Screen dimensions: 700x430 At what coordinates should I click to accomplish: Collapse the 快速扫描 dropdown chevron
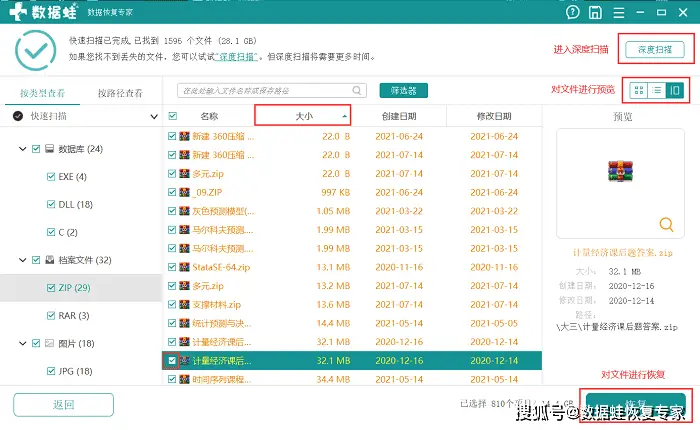[154, 117]
